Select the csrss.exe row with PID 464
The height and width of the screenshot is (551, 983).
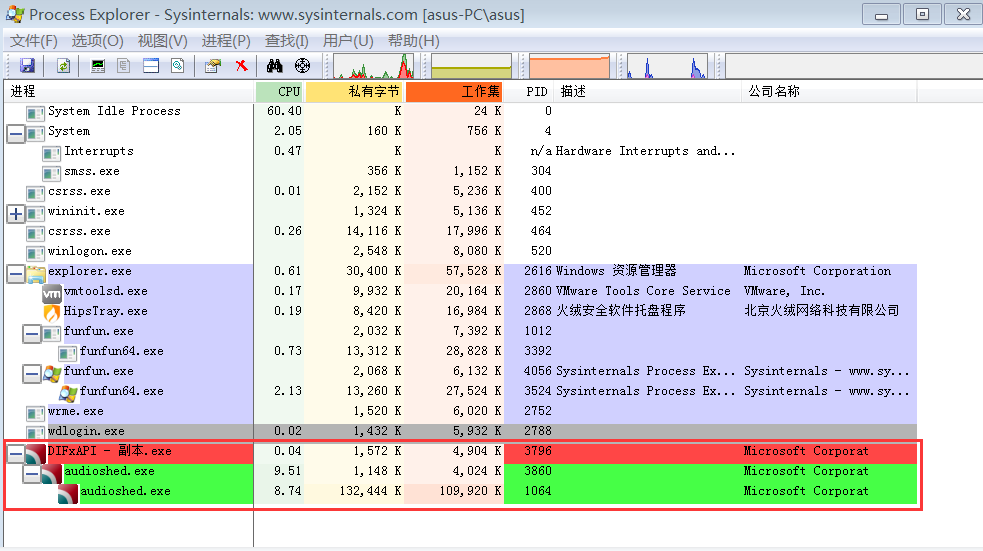point(461,231)
